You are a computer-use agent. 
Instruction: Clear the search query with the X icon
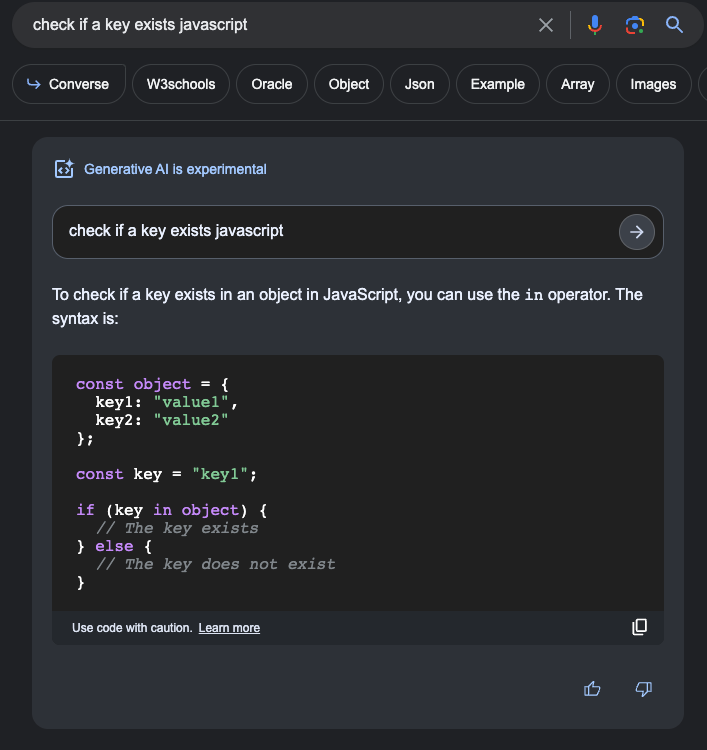pos(546,25)
